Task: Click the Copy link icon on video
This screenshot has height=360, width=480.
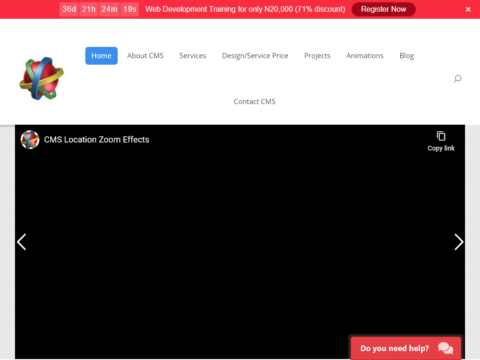Action: (x=441, y=136)
